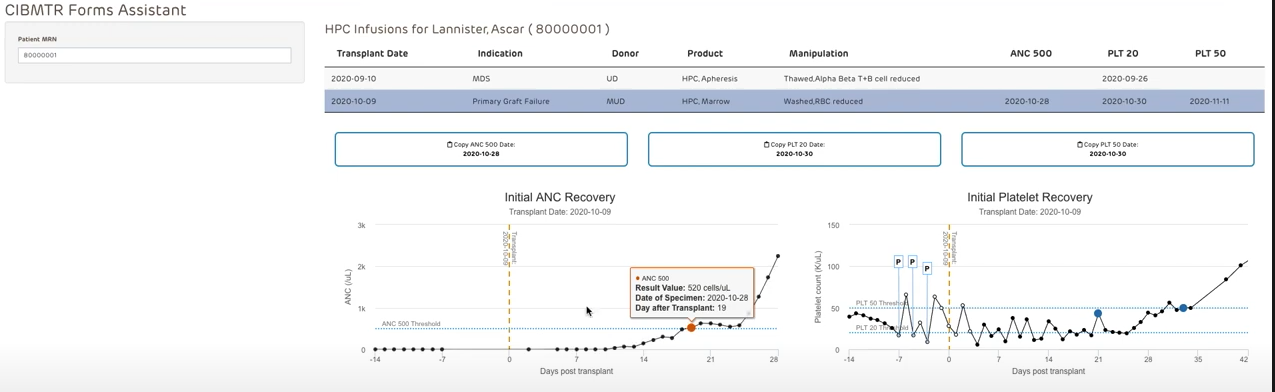Select the 2020-10-09 Primary Graft Failure row
1275x392 pixels.
[794, 101]
